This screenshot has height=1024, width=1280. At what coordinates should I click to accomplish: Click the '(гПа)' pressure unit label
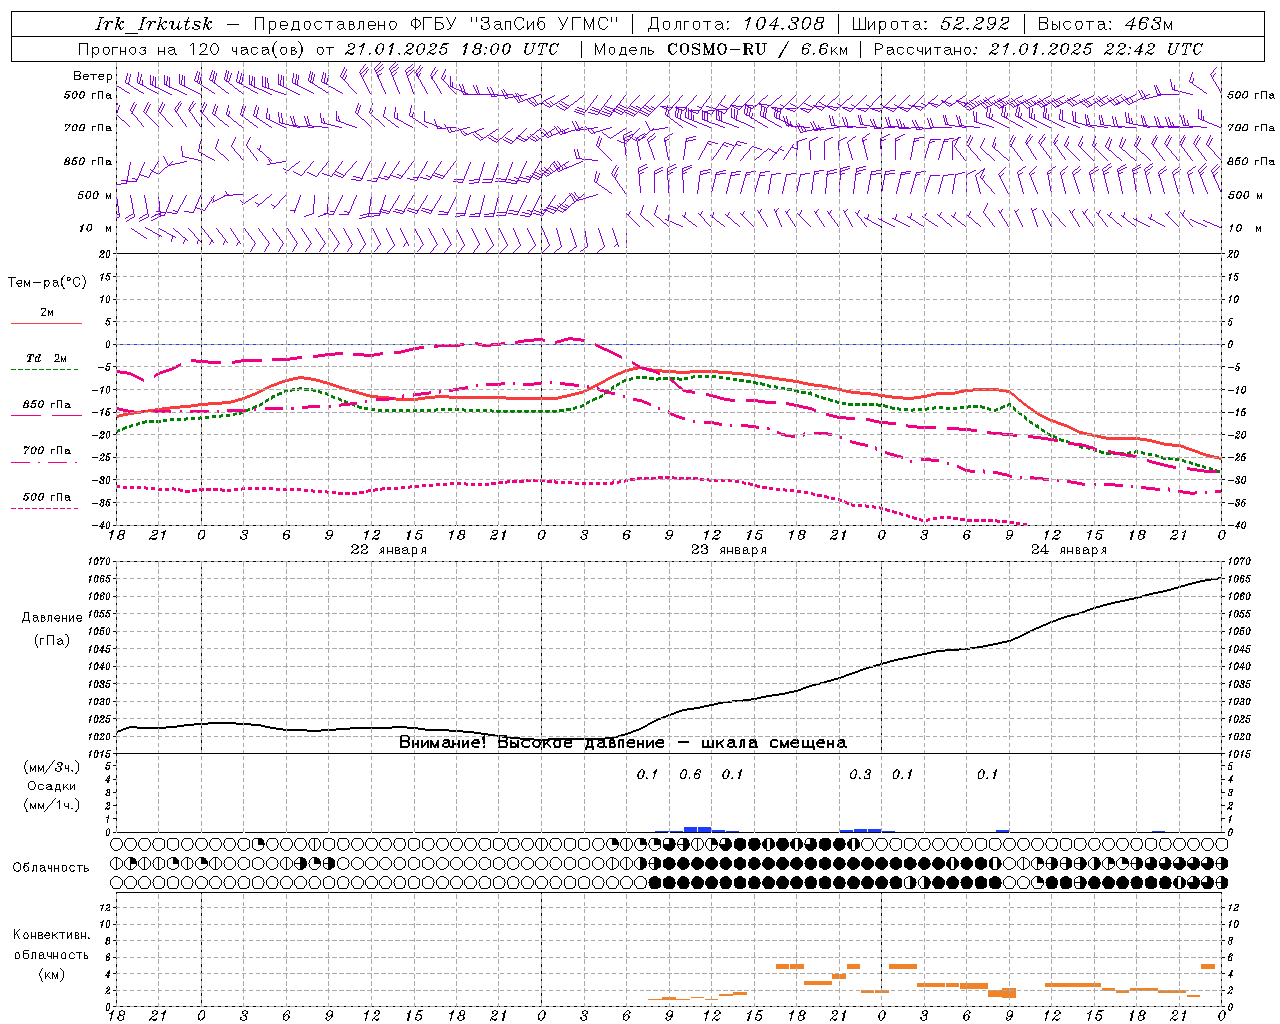click(x=52, y=641)
